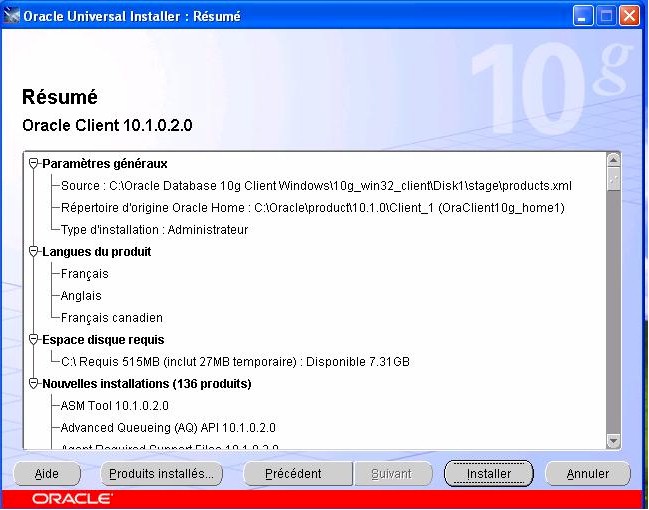The width and height of the screenshot is (649, 510).
Task: Open the Aide help button
Action: click(x=46, y=474)
